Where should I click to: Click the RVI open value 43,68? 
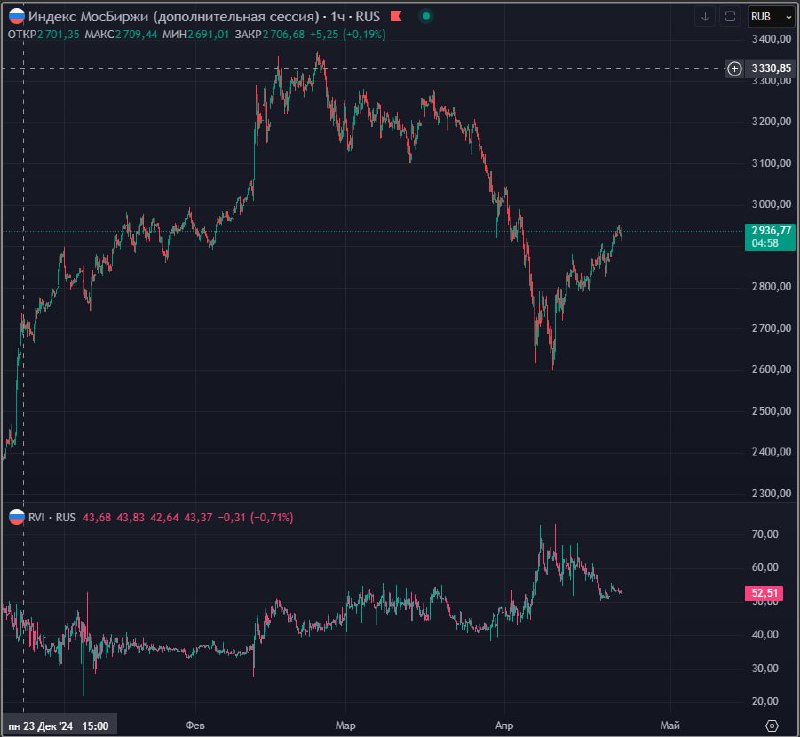pos(97,517)
